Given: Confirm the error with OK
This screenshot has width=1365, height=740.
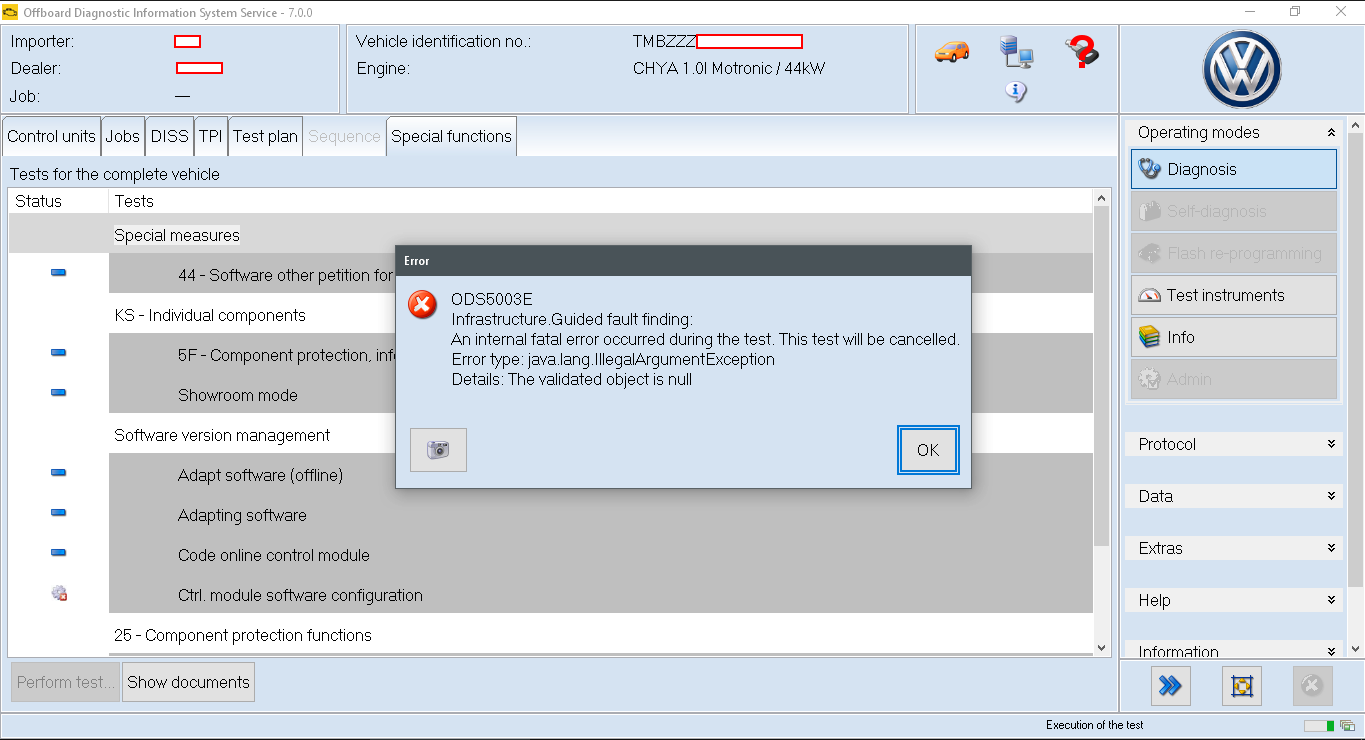Looking at the screenshot, I should pyautogui.click(x=928, y=450).
